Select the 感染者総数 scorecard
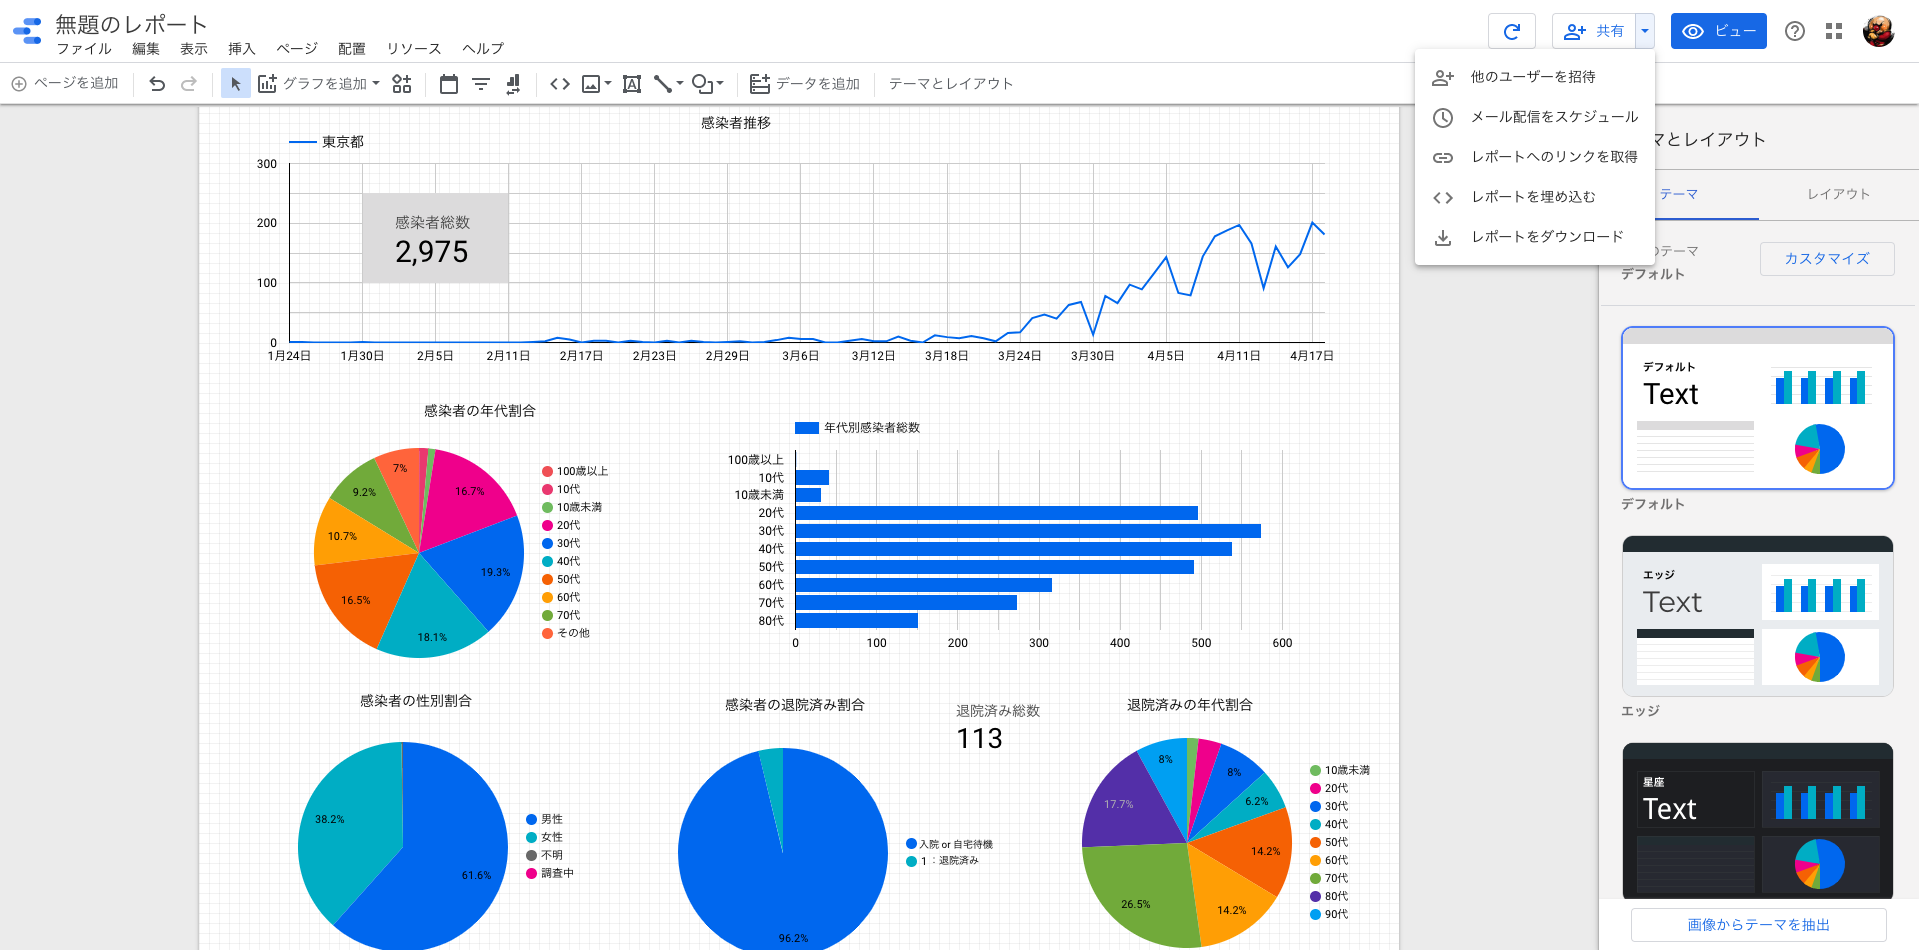The width and height of the screenshot is (1919, 950). 435,238
